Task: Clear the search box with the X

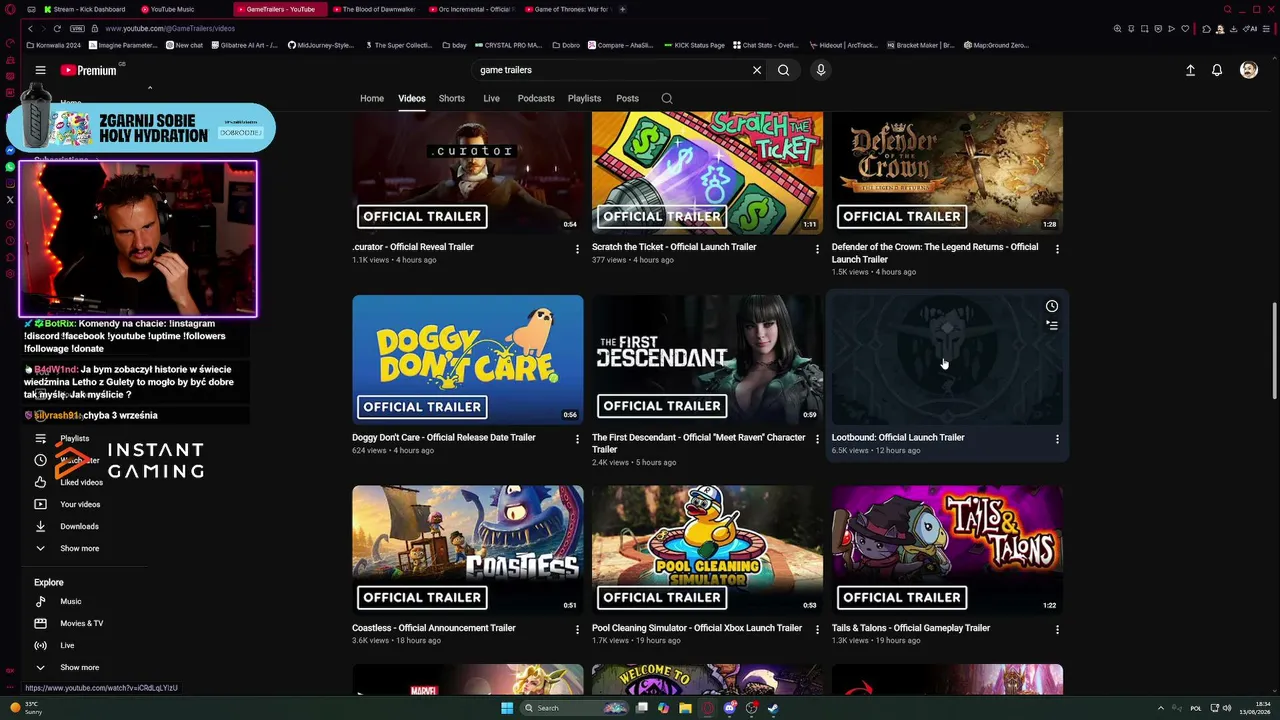Action: coord(757,70)
